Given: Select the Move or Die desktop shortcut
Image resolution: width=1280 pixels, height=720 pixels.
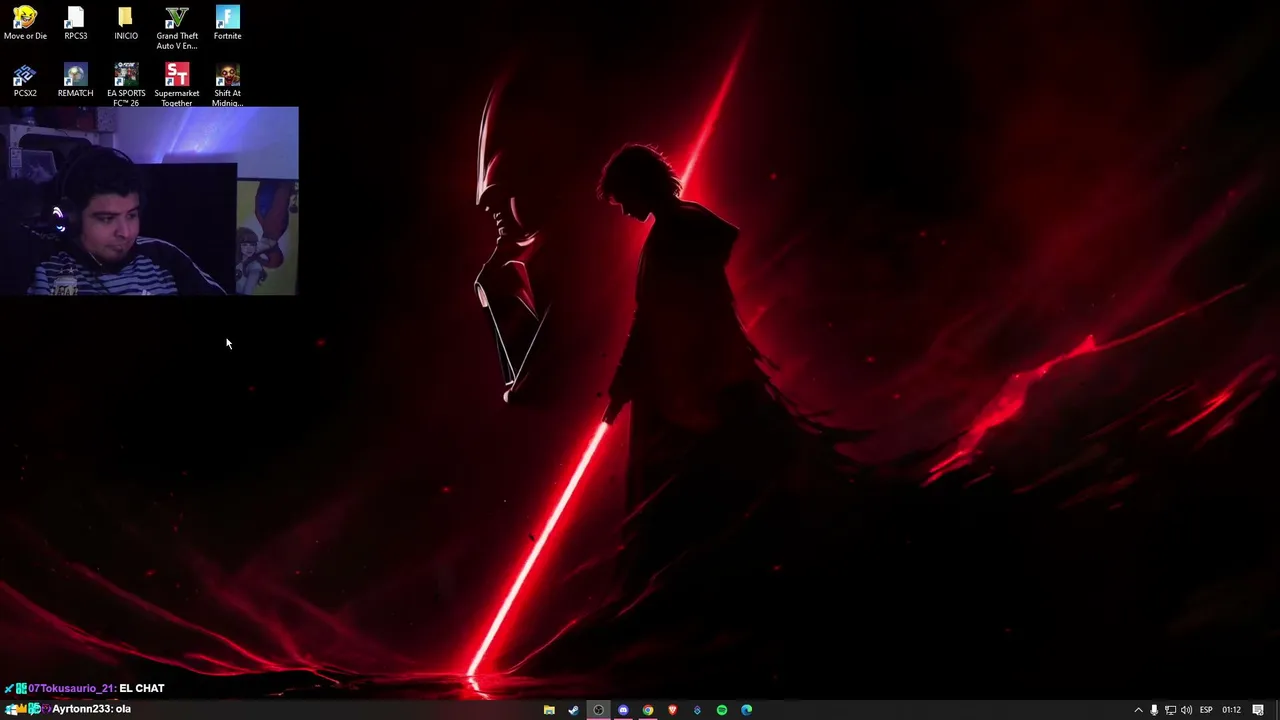Looking at the screenshot, I should [25, 23].
